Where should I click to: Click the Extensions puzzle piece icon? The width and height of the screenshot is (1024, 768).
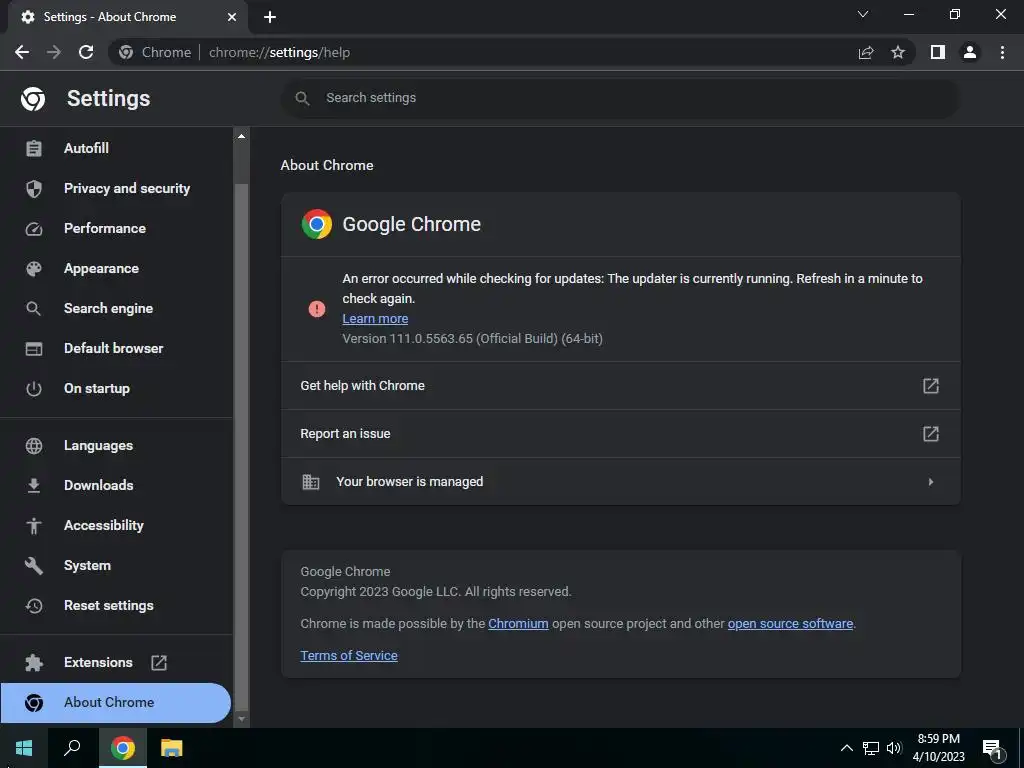pyautogui.click(x=33, y=663)
